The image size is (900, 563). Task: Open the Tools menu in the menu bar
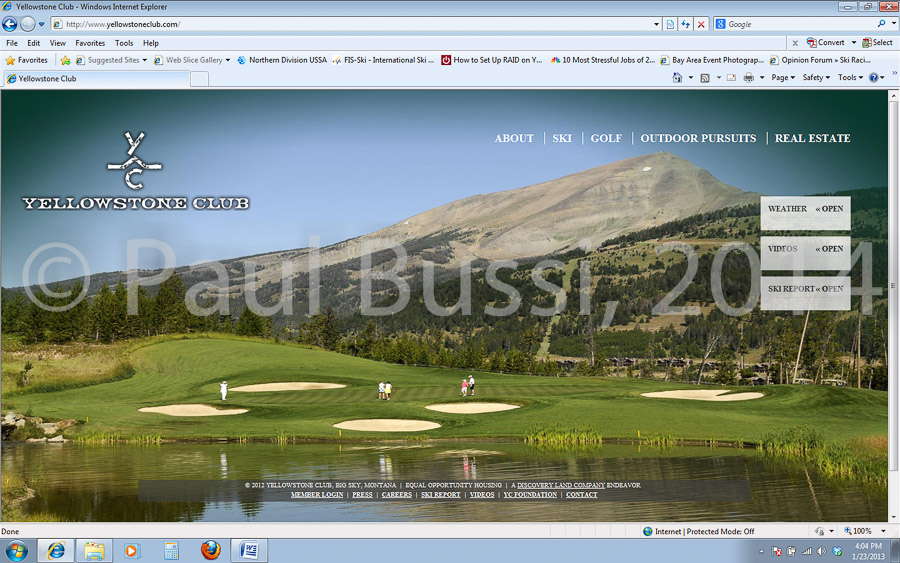tap(123, 43)
